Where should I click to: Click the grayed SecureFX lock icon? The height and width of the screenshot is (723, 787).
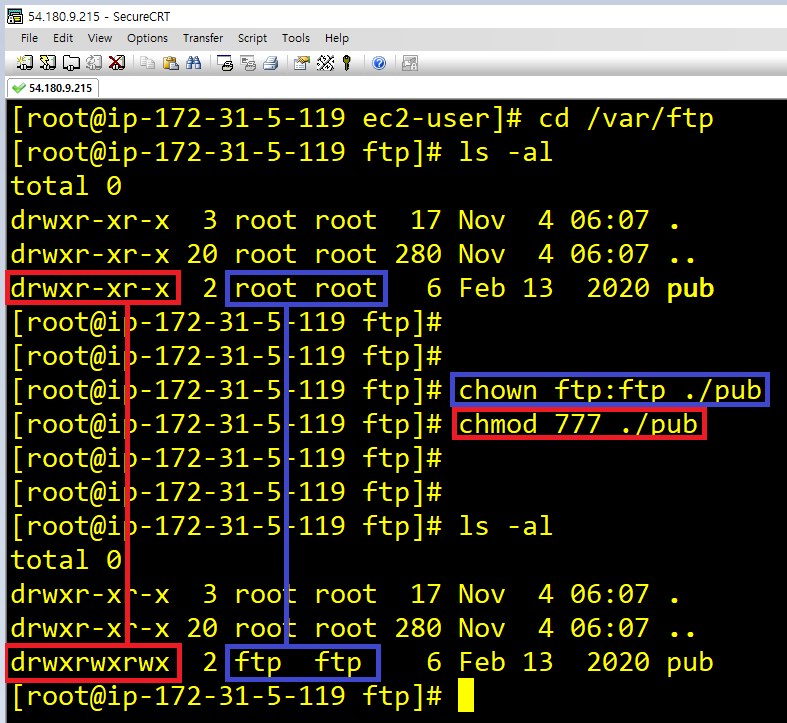coord(410,63)
